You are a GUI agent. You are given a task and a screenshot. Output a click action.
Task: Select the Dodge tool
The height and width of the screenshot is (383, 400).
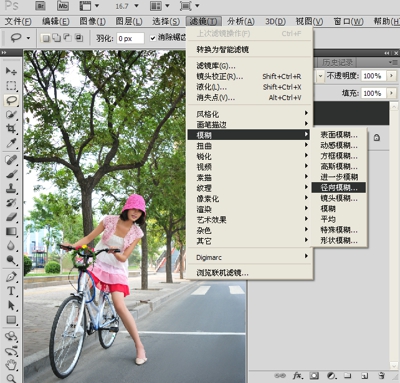[x=11, y=260]
